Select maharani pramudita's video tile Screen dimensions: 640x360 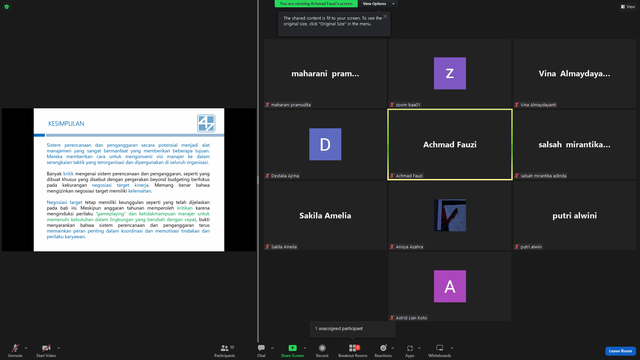[x=325, y=73]
